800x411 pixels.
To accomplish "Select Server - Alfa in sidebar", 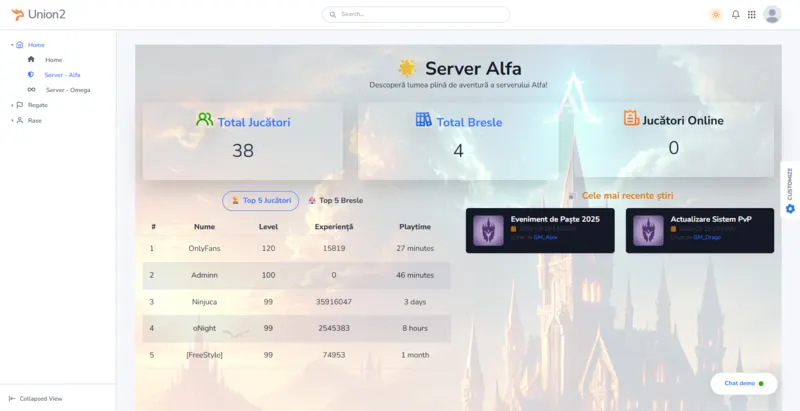I will (62, 75).
